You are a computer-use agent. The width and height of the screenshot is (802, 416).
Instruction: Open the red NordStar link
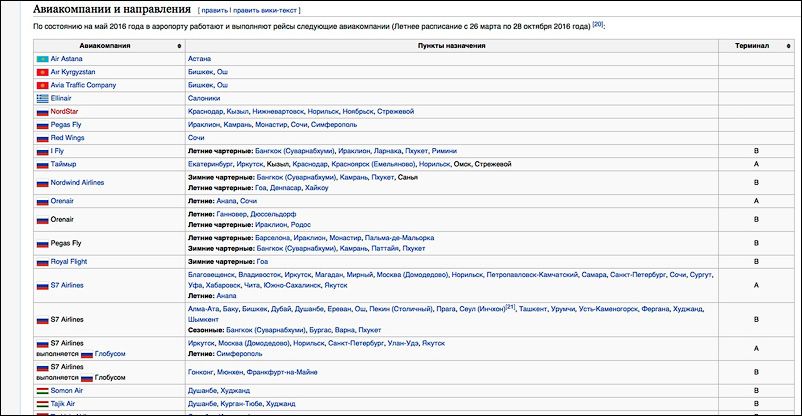[64, 112]
